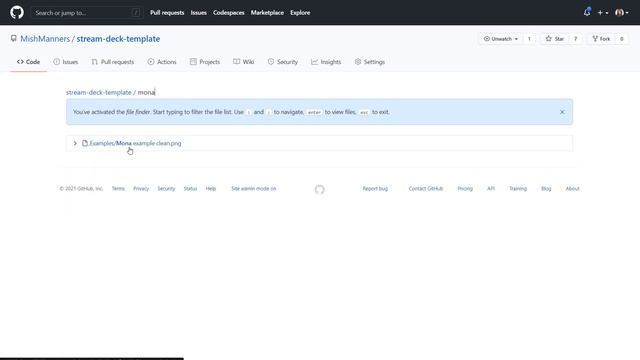Open Issues in top navigation bar
This screenshot has width=640, height=360.
198,13
